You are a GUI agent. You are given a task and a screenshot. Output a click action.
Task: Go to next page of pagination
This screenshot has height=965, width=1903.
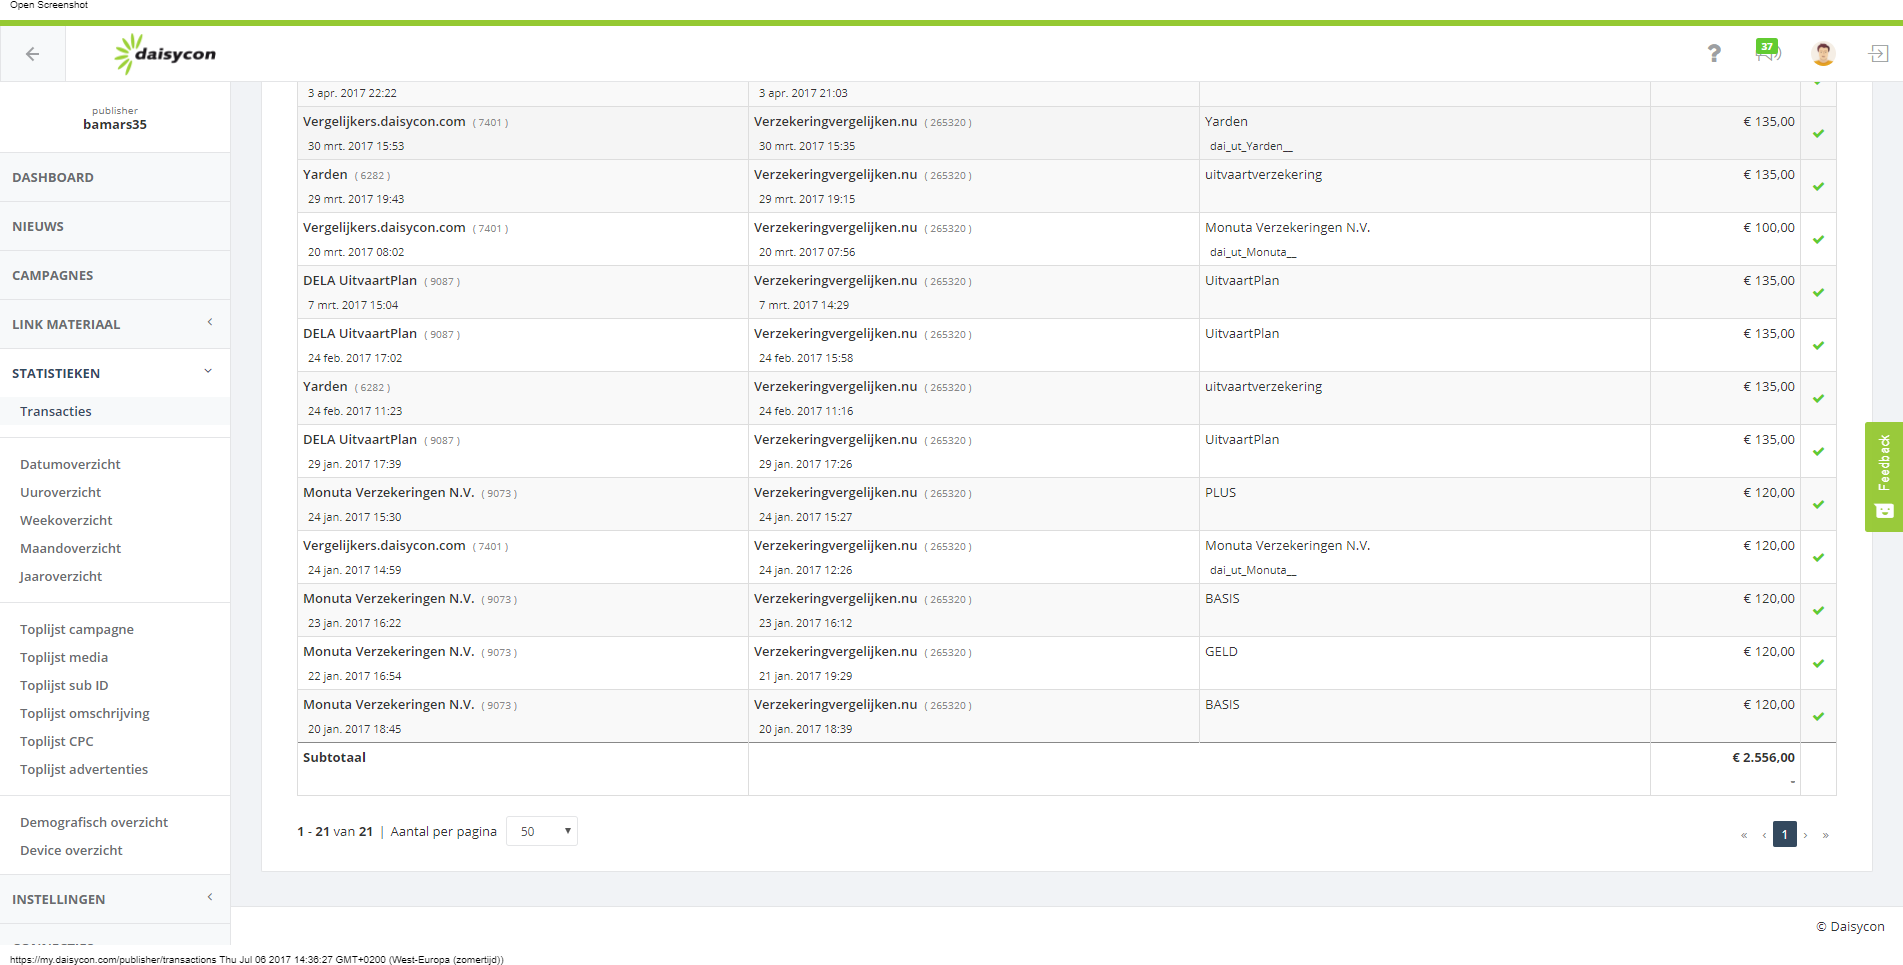[1805, 835]
